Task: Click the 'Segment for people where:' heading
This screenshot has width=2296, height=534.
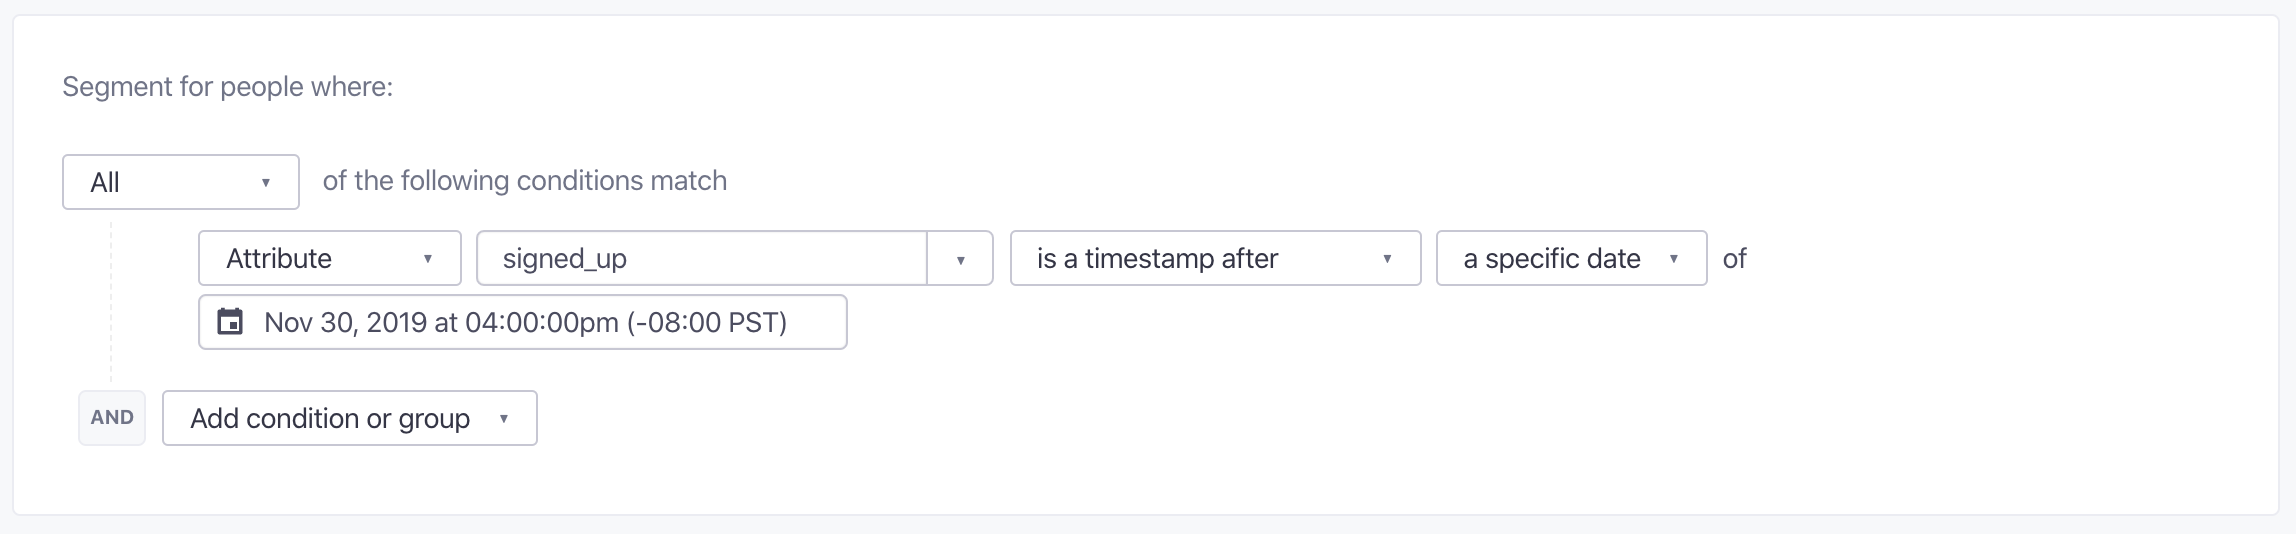Action: 228,87
